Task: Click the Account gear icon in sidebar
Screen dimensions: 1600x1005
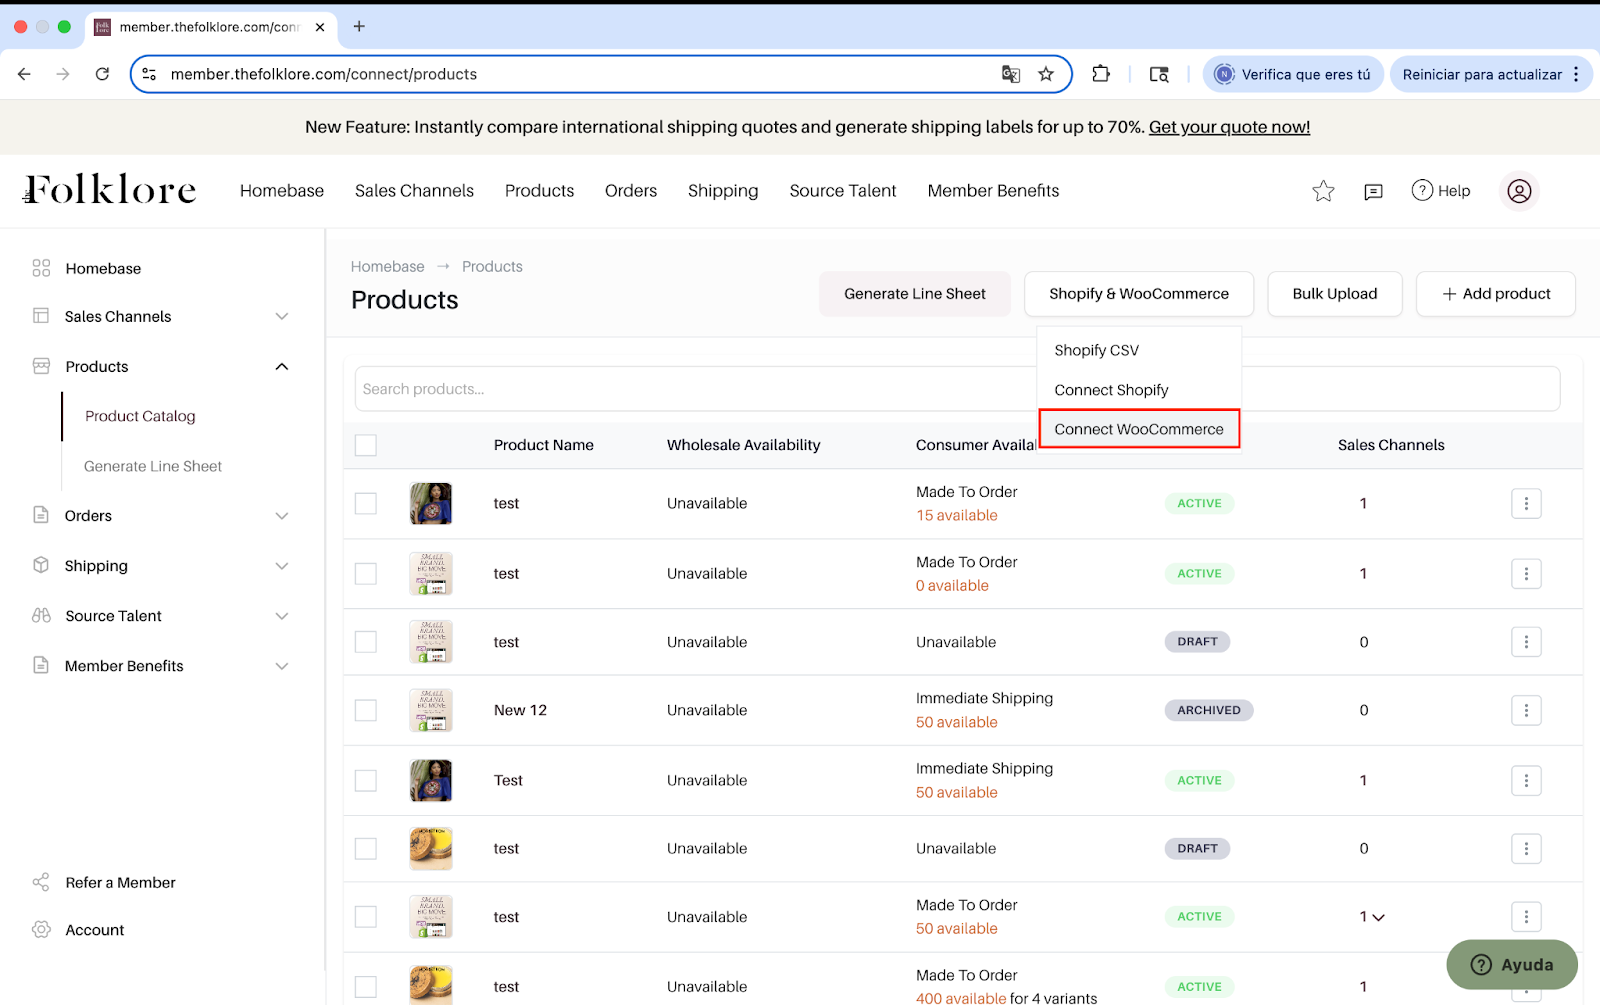Action: click(41, 929)
